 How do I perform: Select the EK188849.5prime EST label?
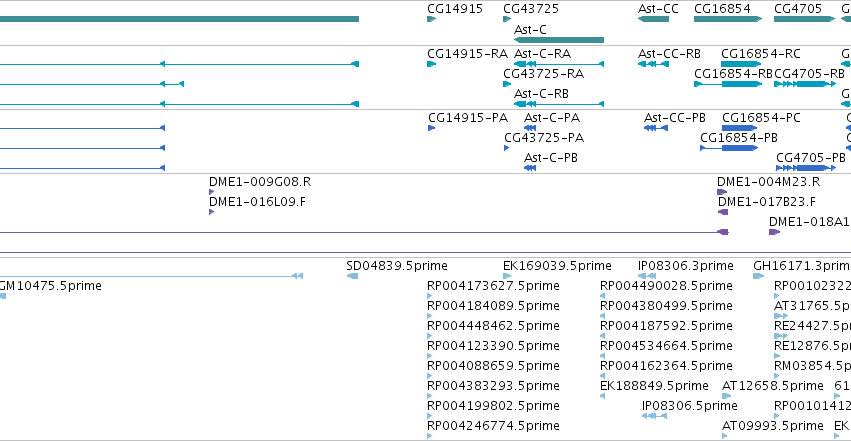coord(654,386)
